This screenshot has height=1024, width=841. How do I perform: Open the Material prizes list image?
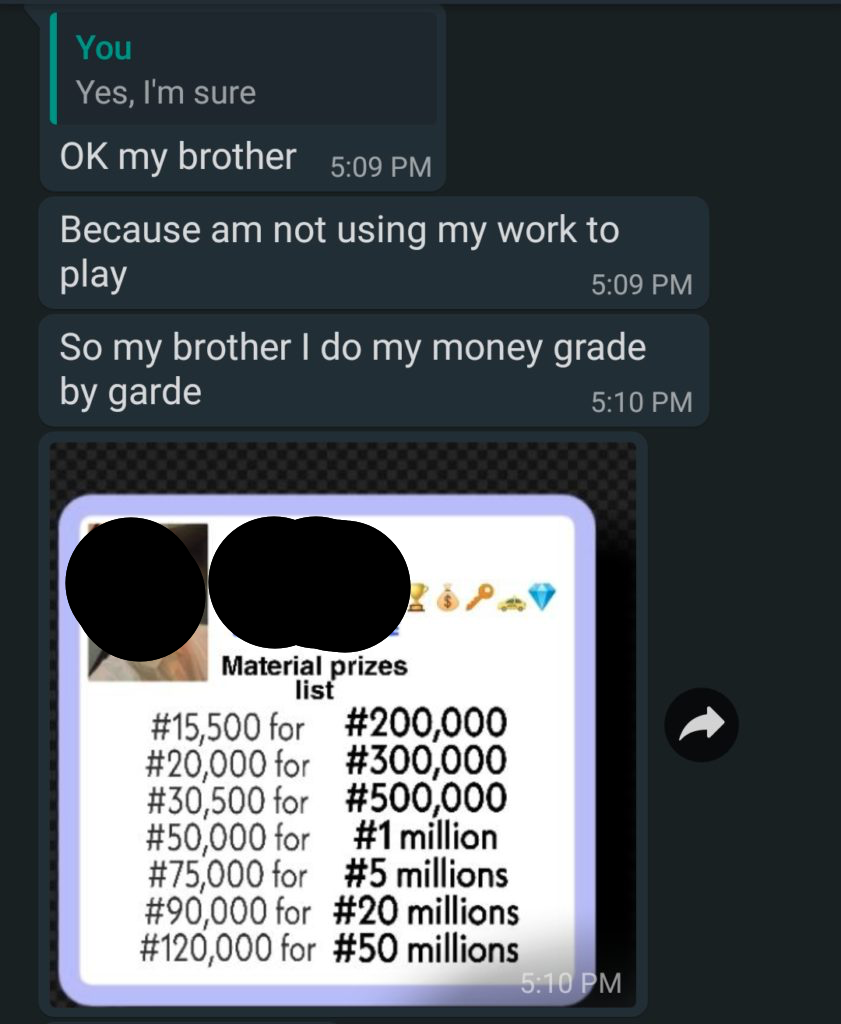pyautogui.click(x=342, y=724)
